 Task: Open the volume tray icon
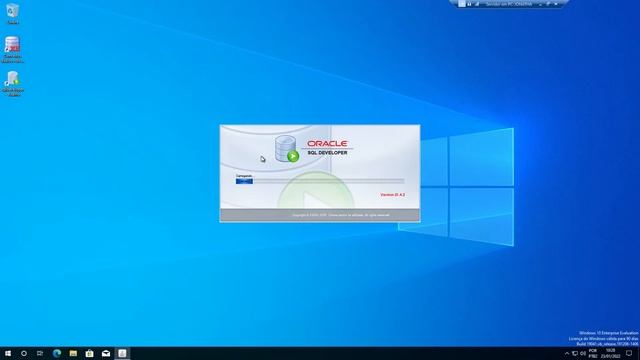pos(583,353)
